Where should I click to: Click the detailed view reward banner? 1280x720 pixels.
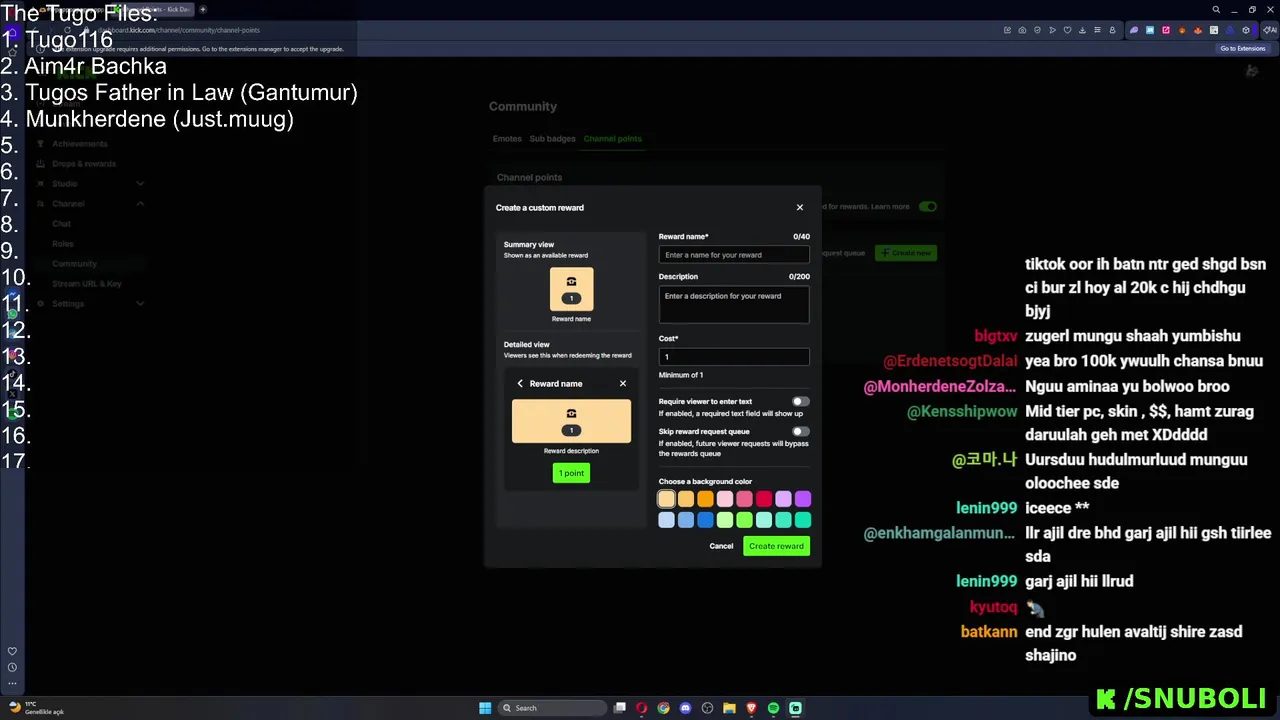click(x=571, y=421)
